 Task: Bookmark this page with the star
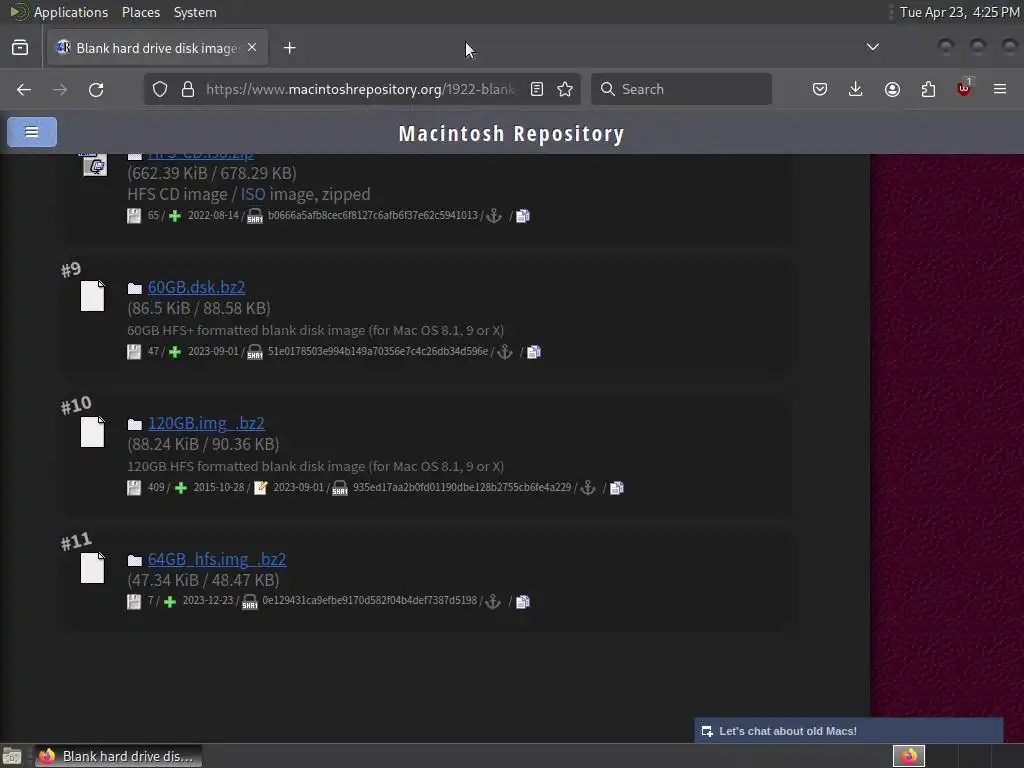click(x=566, y=89)
